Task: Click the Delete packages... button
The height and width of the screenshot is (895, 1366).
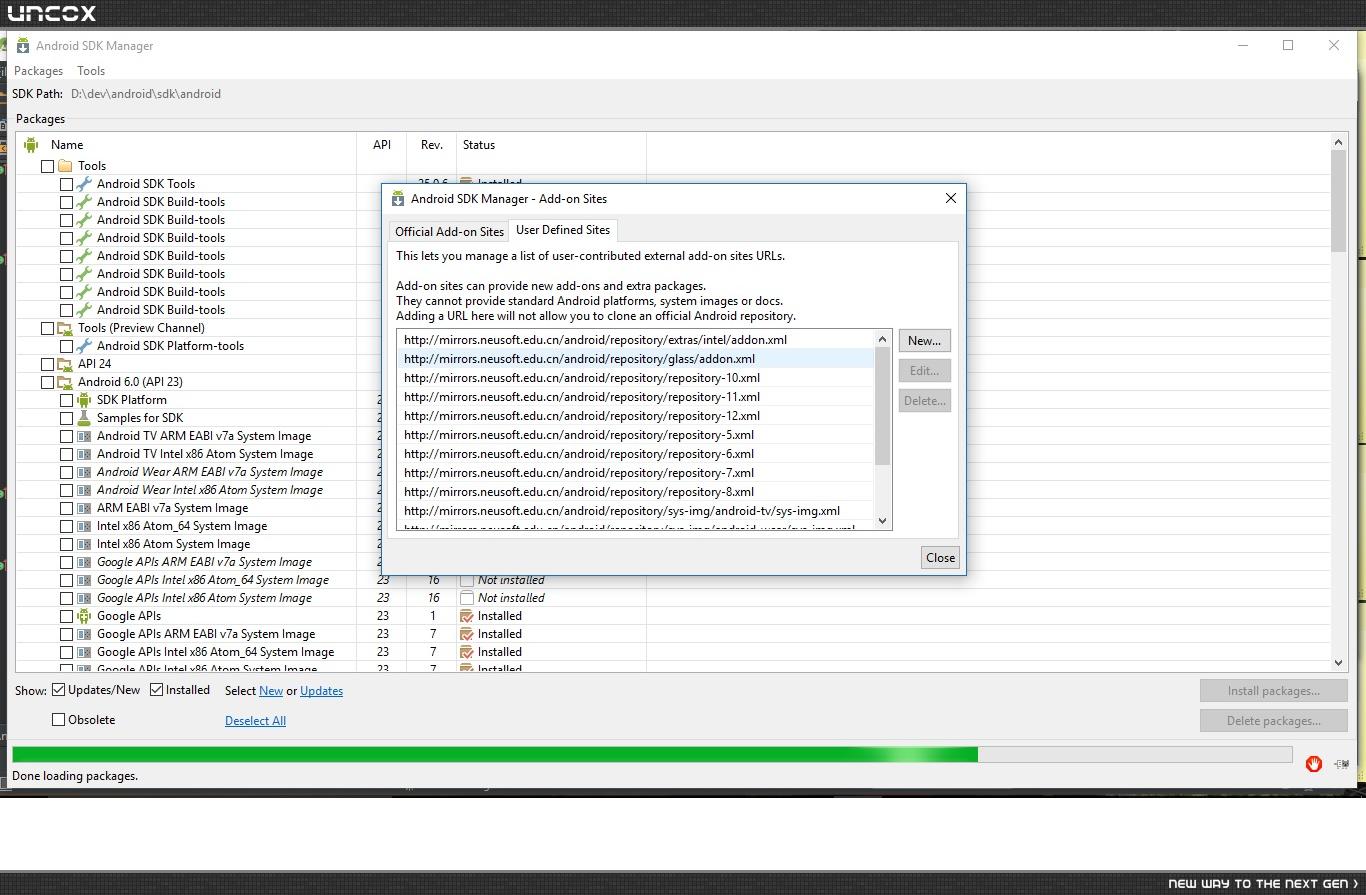Action: (1273, 721)
